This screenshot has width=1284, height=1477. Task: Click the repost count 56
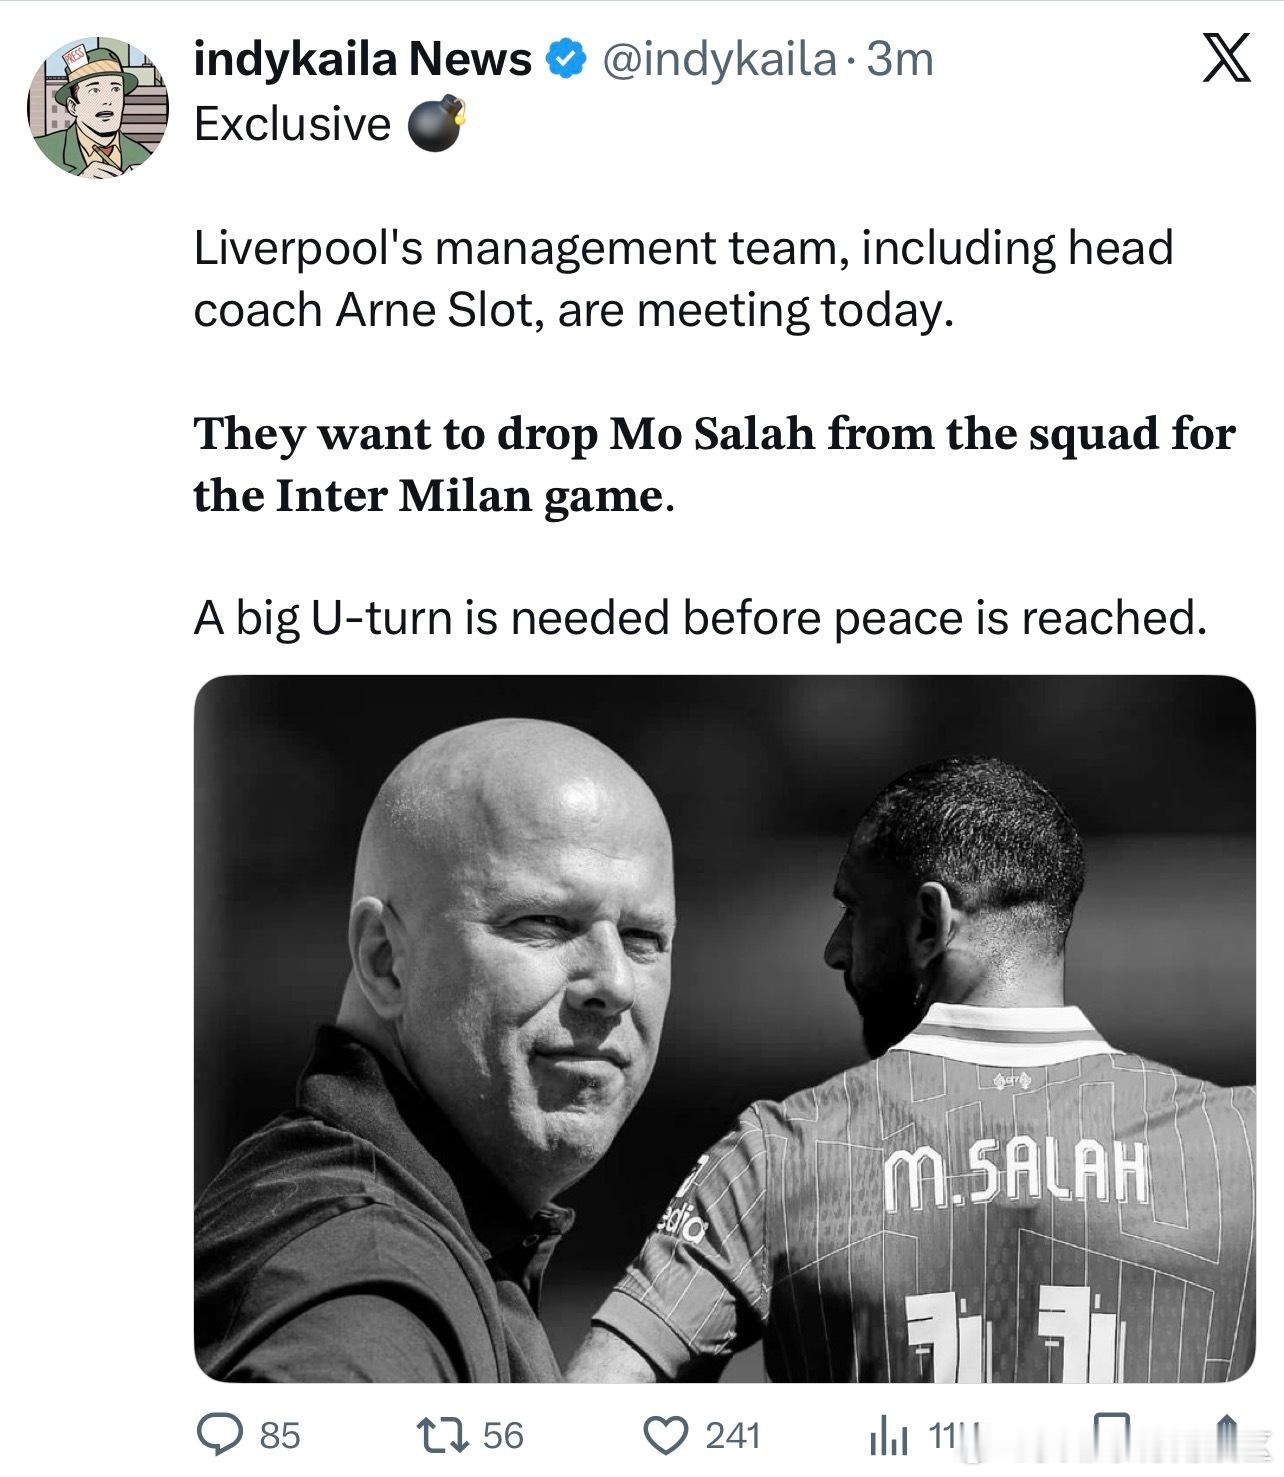503,1435
